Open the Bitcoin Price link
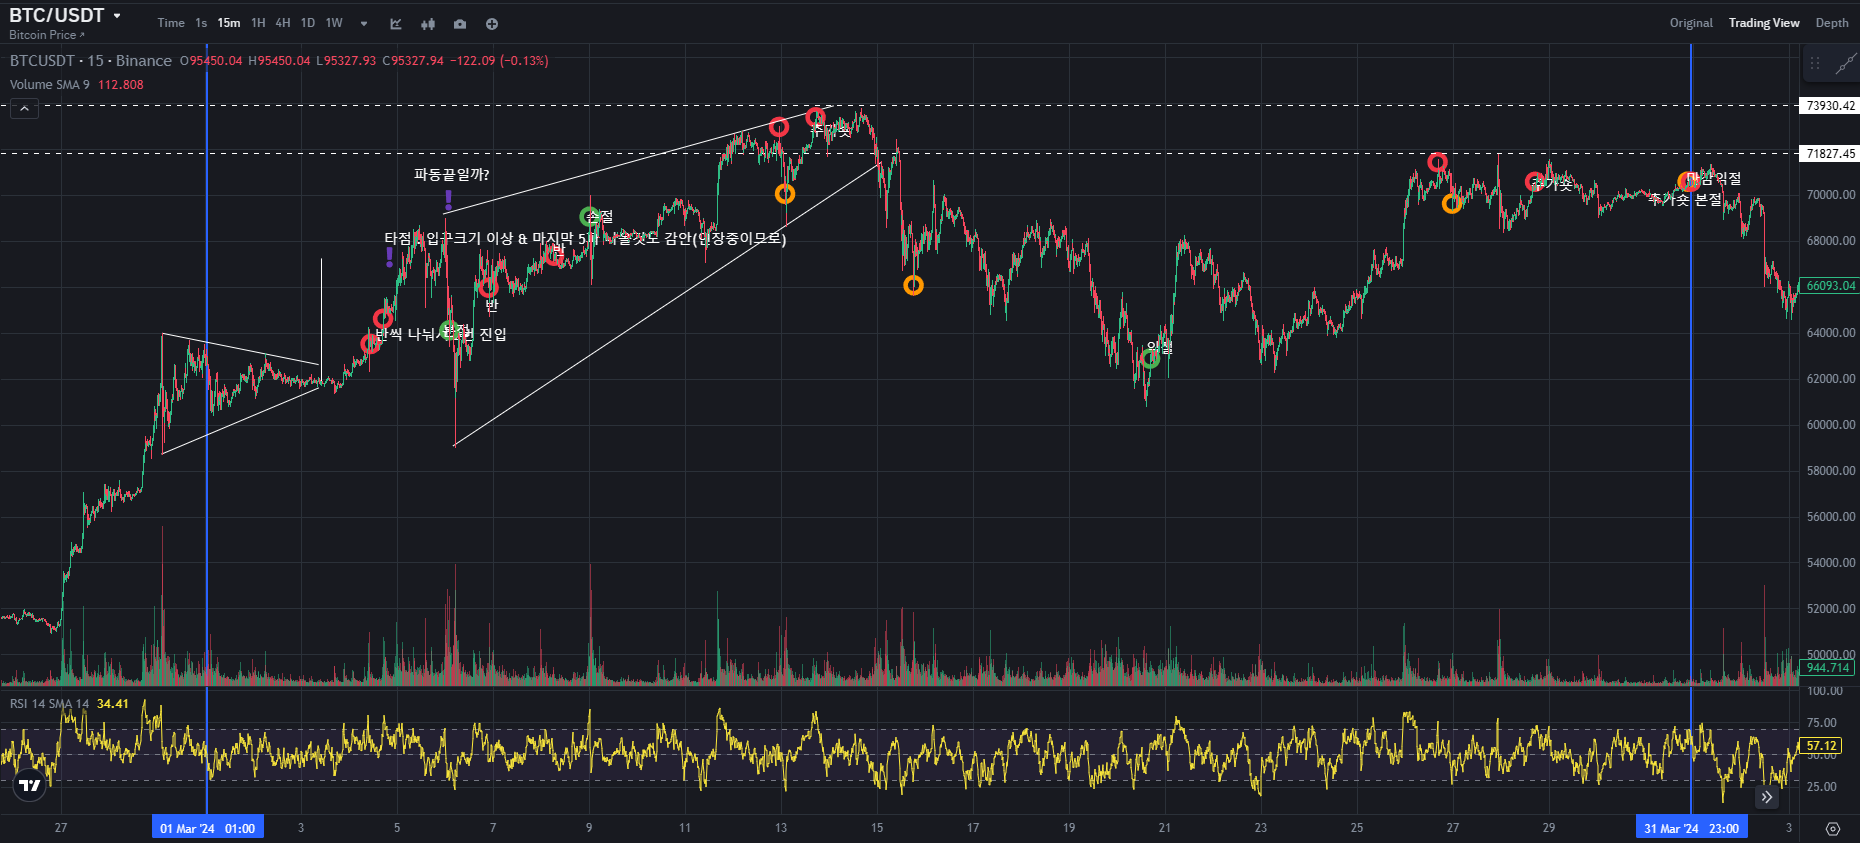Image resolution: width=1860 pixels, height=843 pixels. click(46, 35)
